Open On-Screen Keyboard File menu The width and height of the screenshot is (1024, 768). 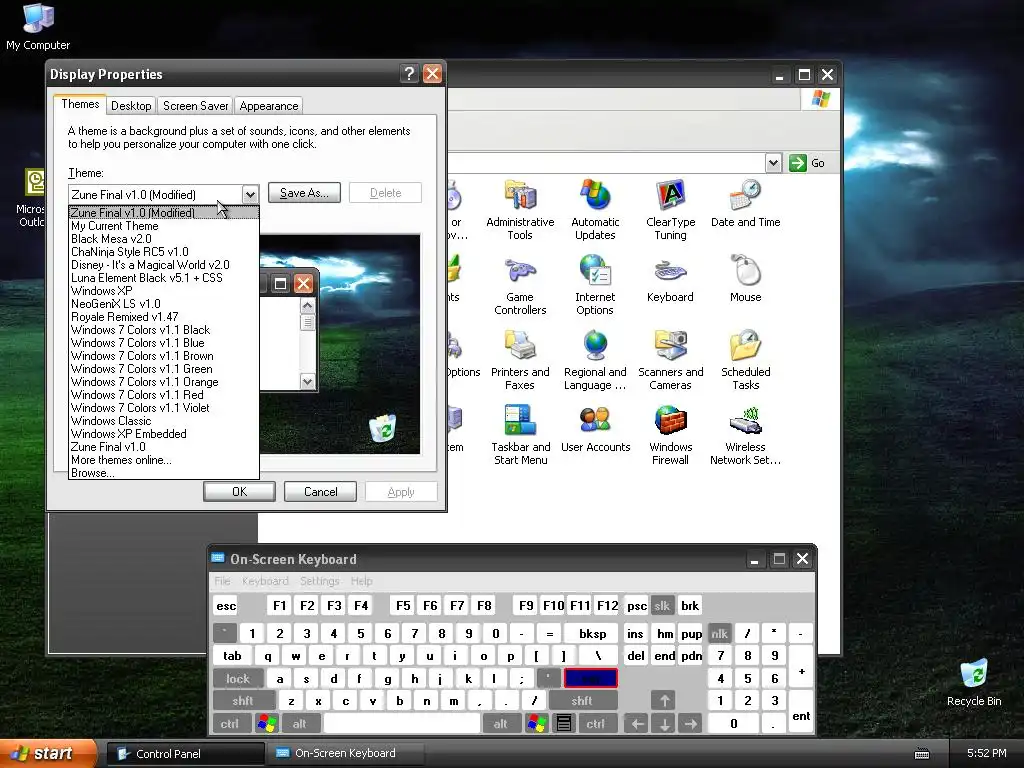[x=223, y=581]
